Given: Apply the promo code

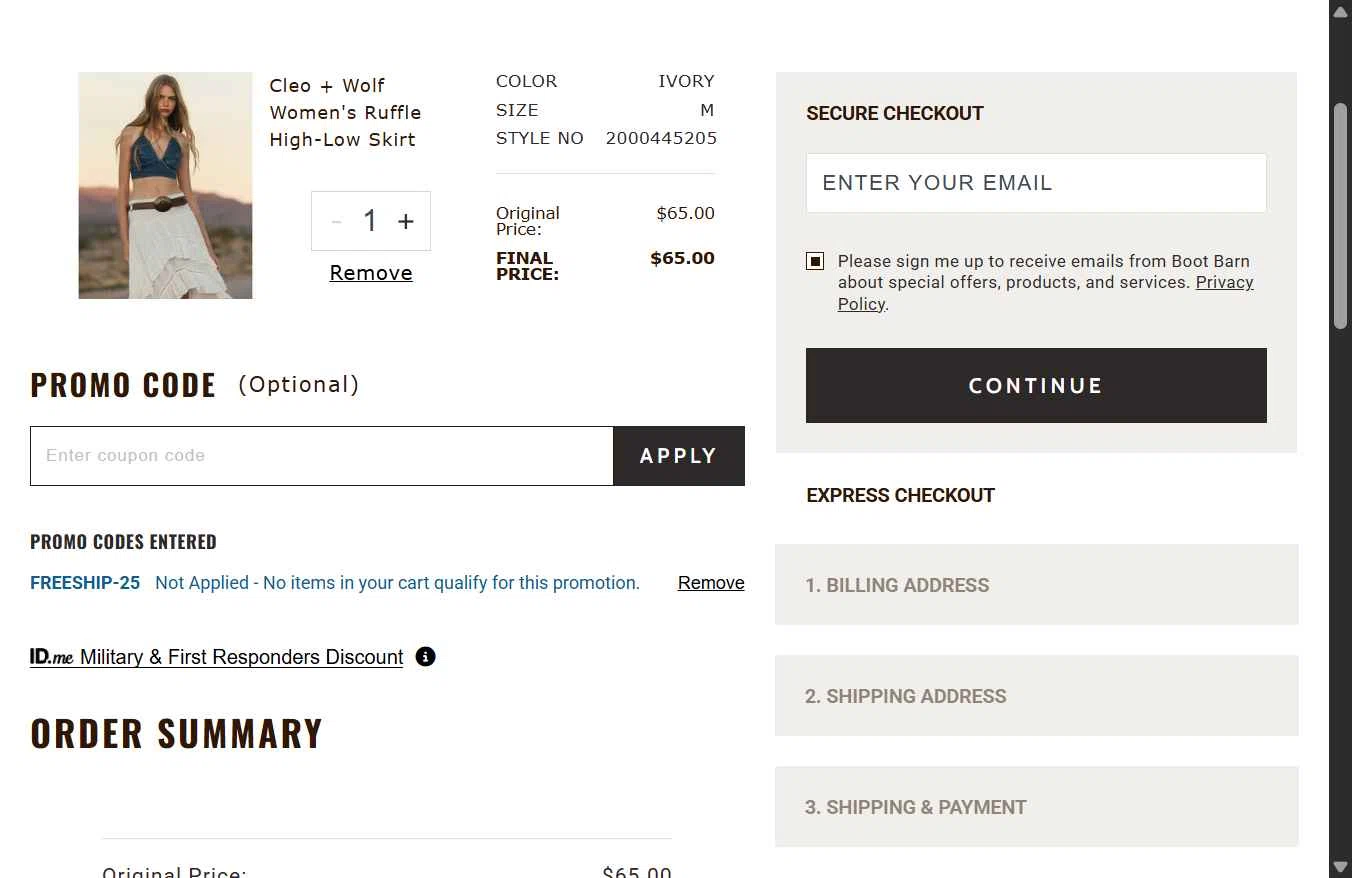Looking at the screenshot, I should [x=678, y=456].
